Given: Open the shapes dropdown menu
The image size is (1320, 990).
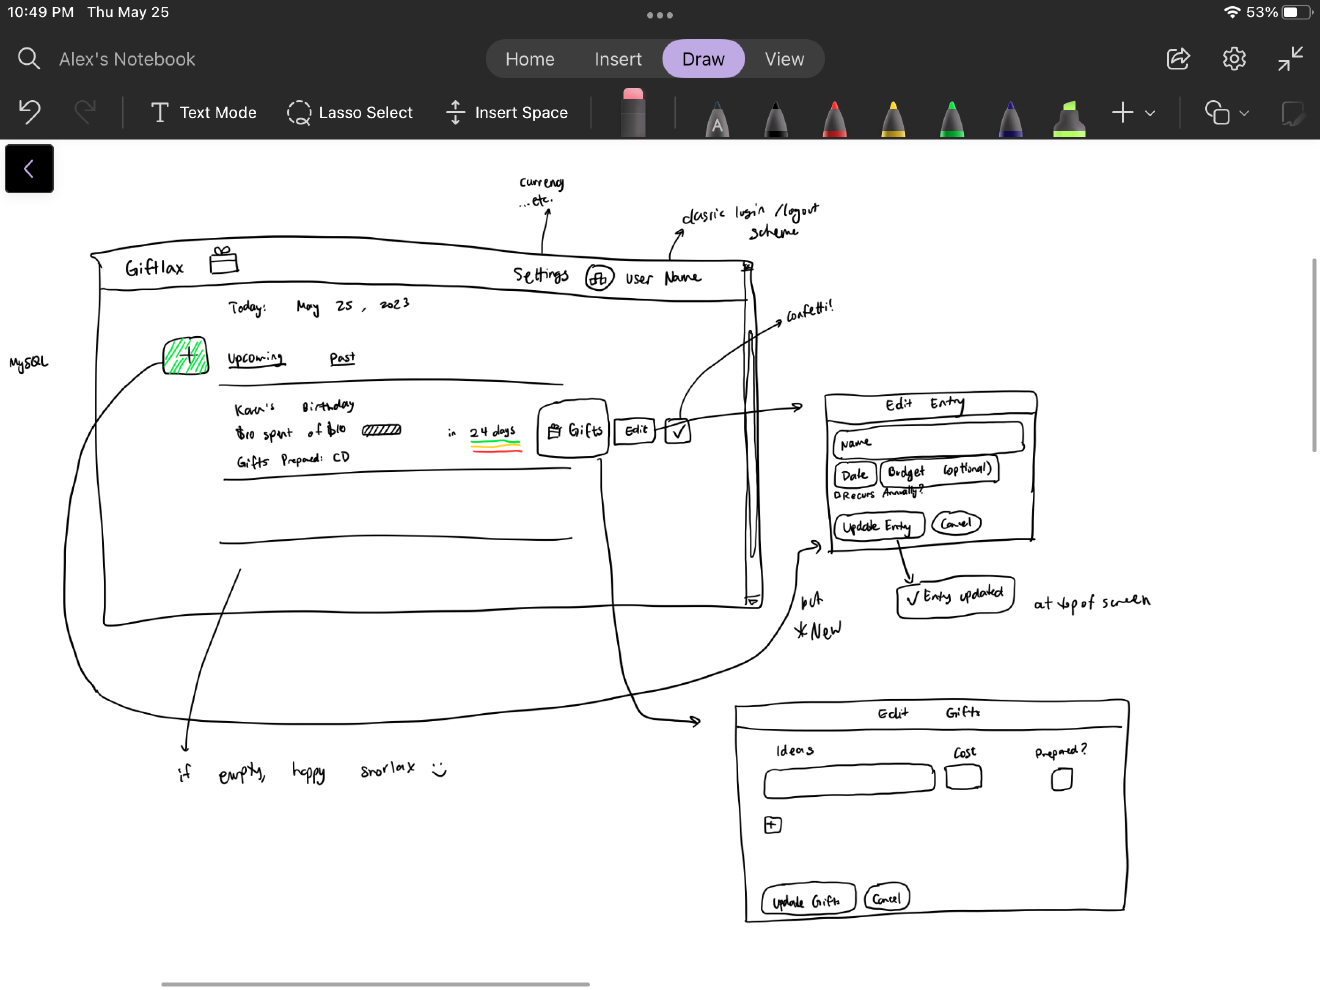Looking at the screenshot, I should pyautogui.click(x=1226, y=112).
